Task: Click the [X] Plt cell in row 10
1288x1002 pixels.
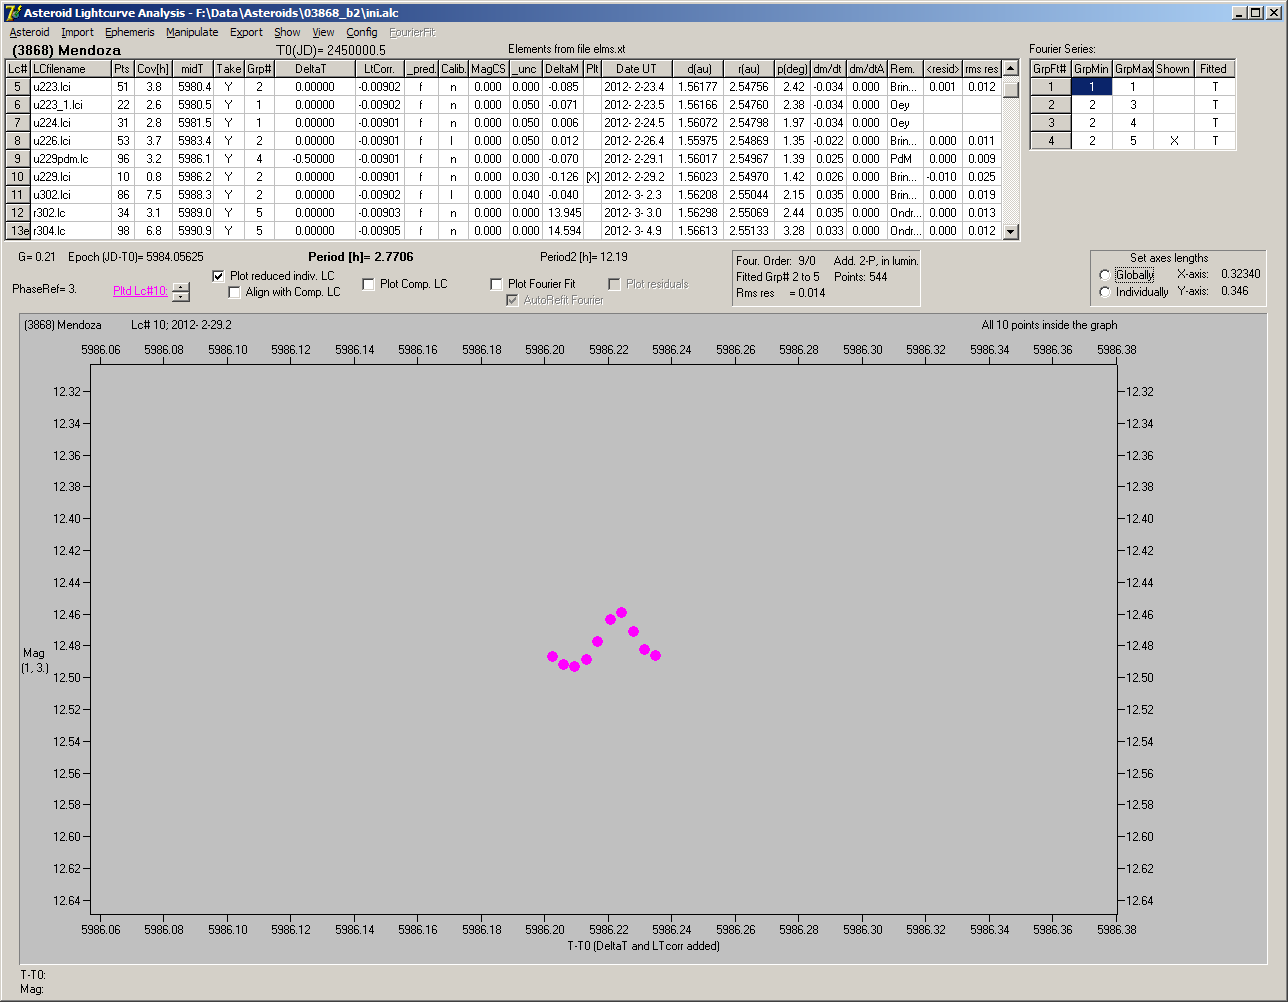Action: pyautogui.click(x=593, y=177)
